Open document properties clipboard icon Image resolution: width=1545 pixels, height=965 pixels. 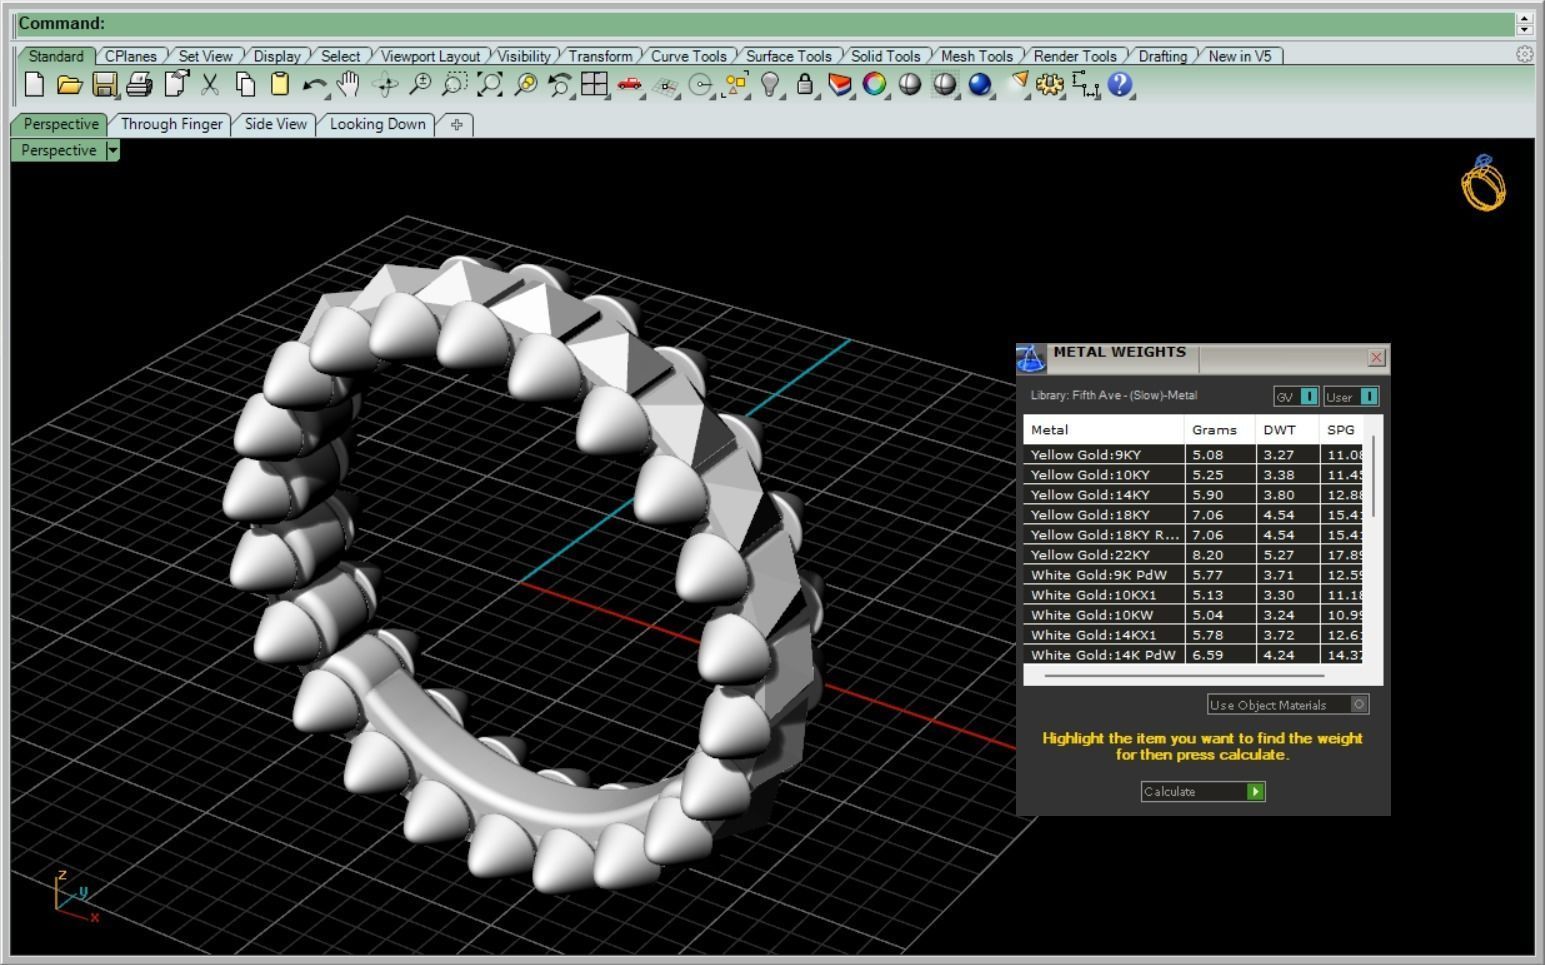pyautogui.click(x=176, y=85)
